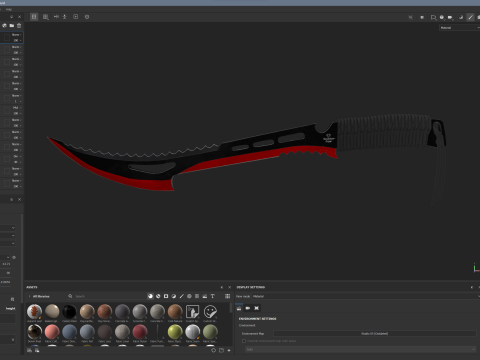Select the pink fabric material sphere
The image size is (480, 360).
pos(52,332)
